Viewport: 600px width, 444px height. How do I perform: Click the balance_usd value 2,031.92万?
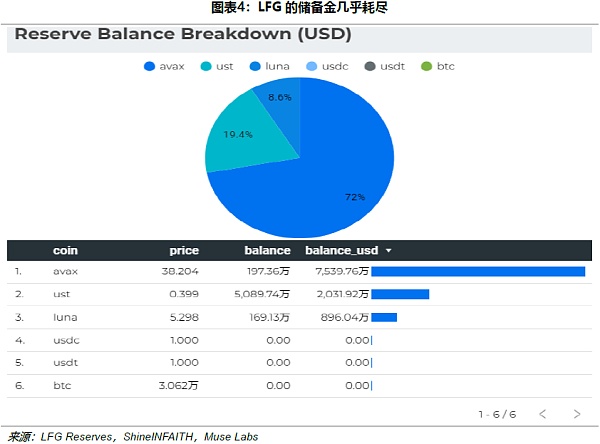click(343, 294)
